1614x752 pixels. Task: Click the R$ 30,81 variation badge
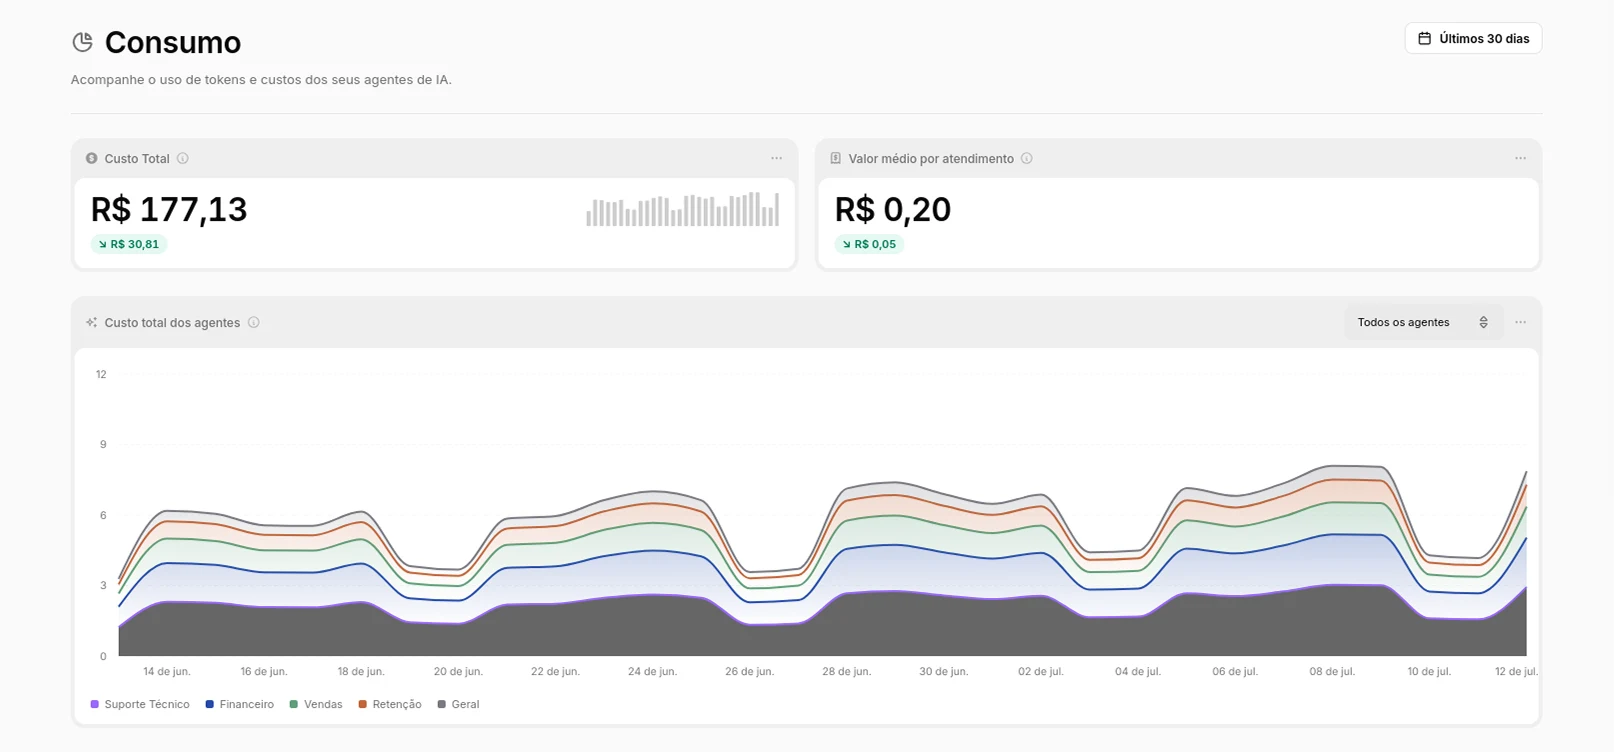(129, 244)
